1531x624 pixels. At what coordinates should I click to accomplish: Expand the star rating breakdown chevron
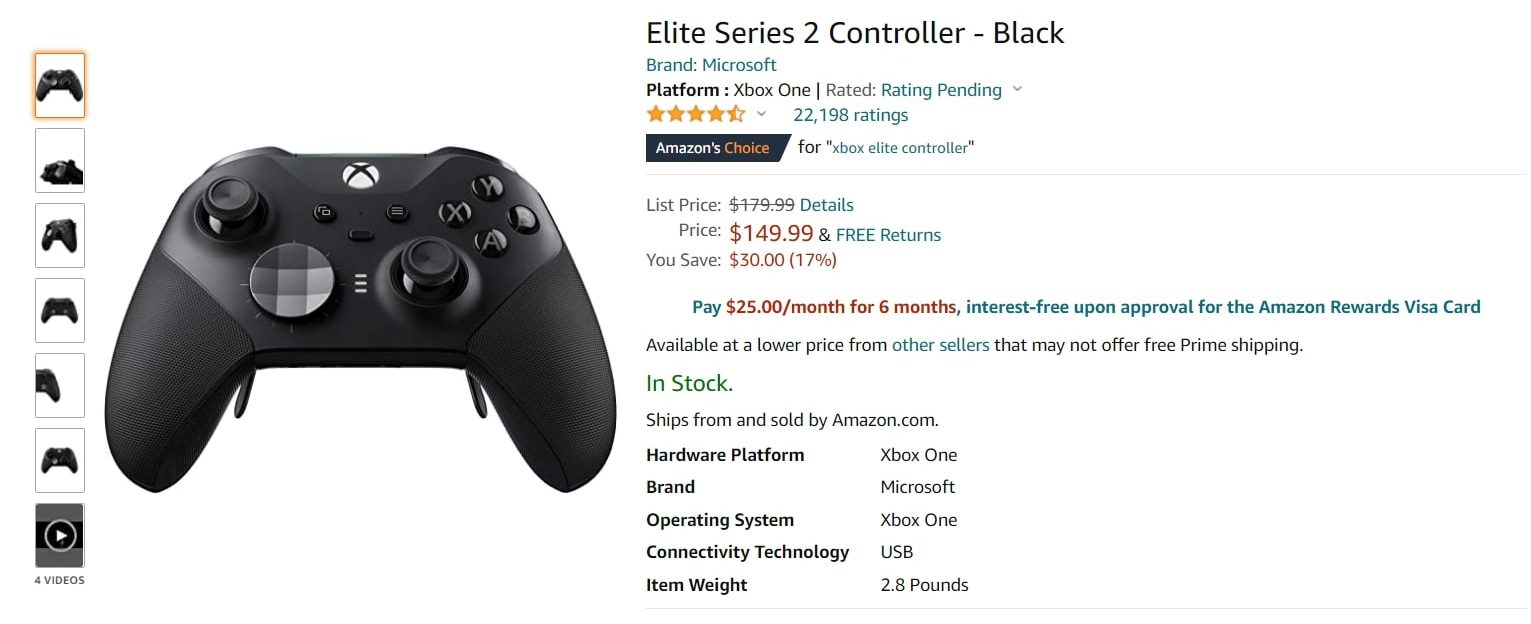pos(761,114)
